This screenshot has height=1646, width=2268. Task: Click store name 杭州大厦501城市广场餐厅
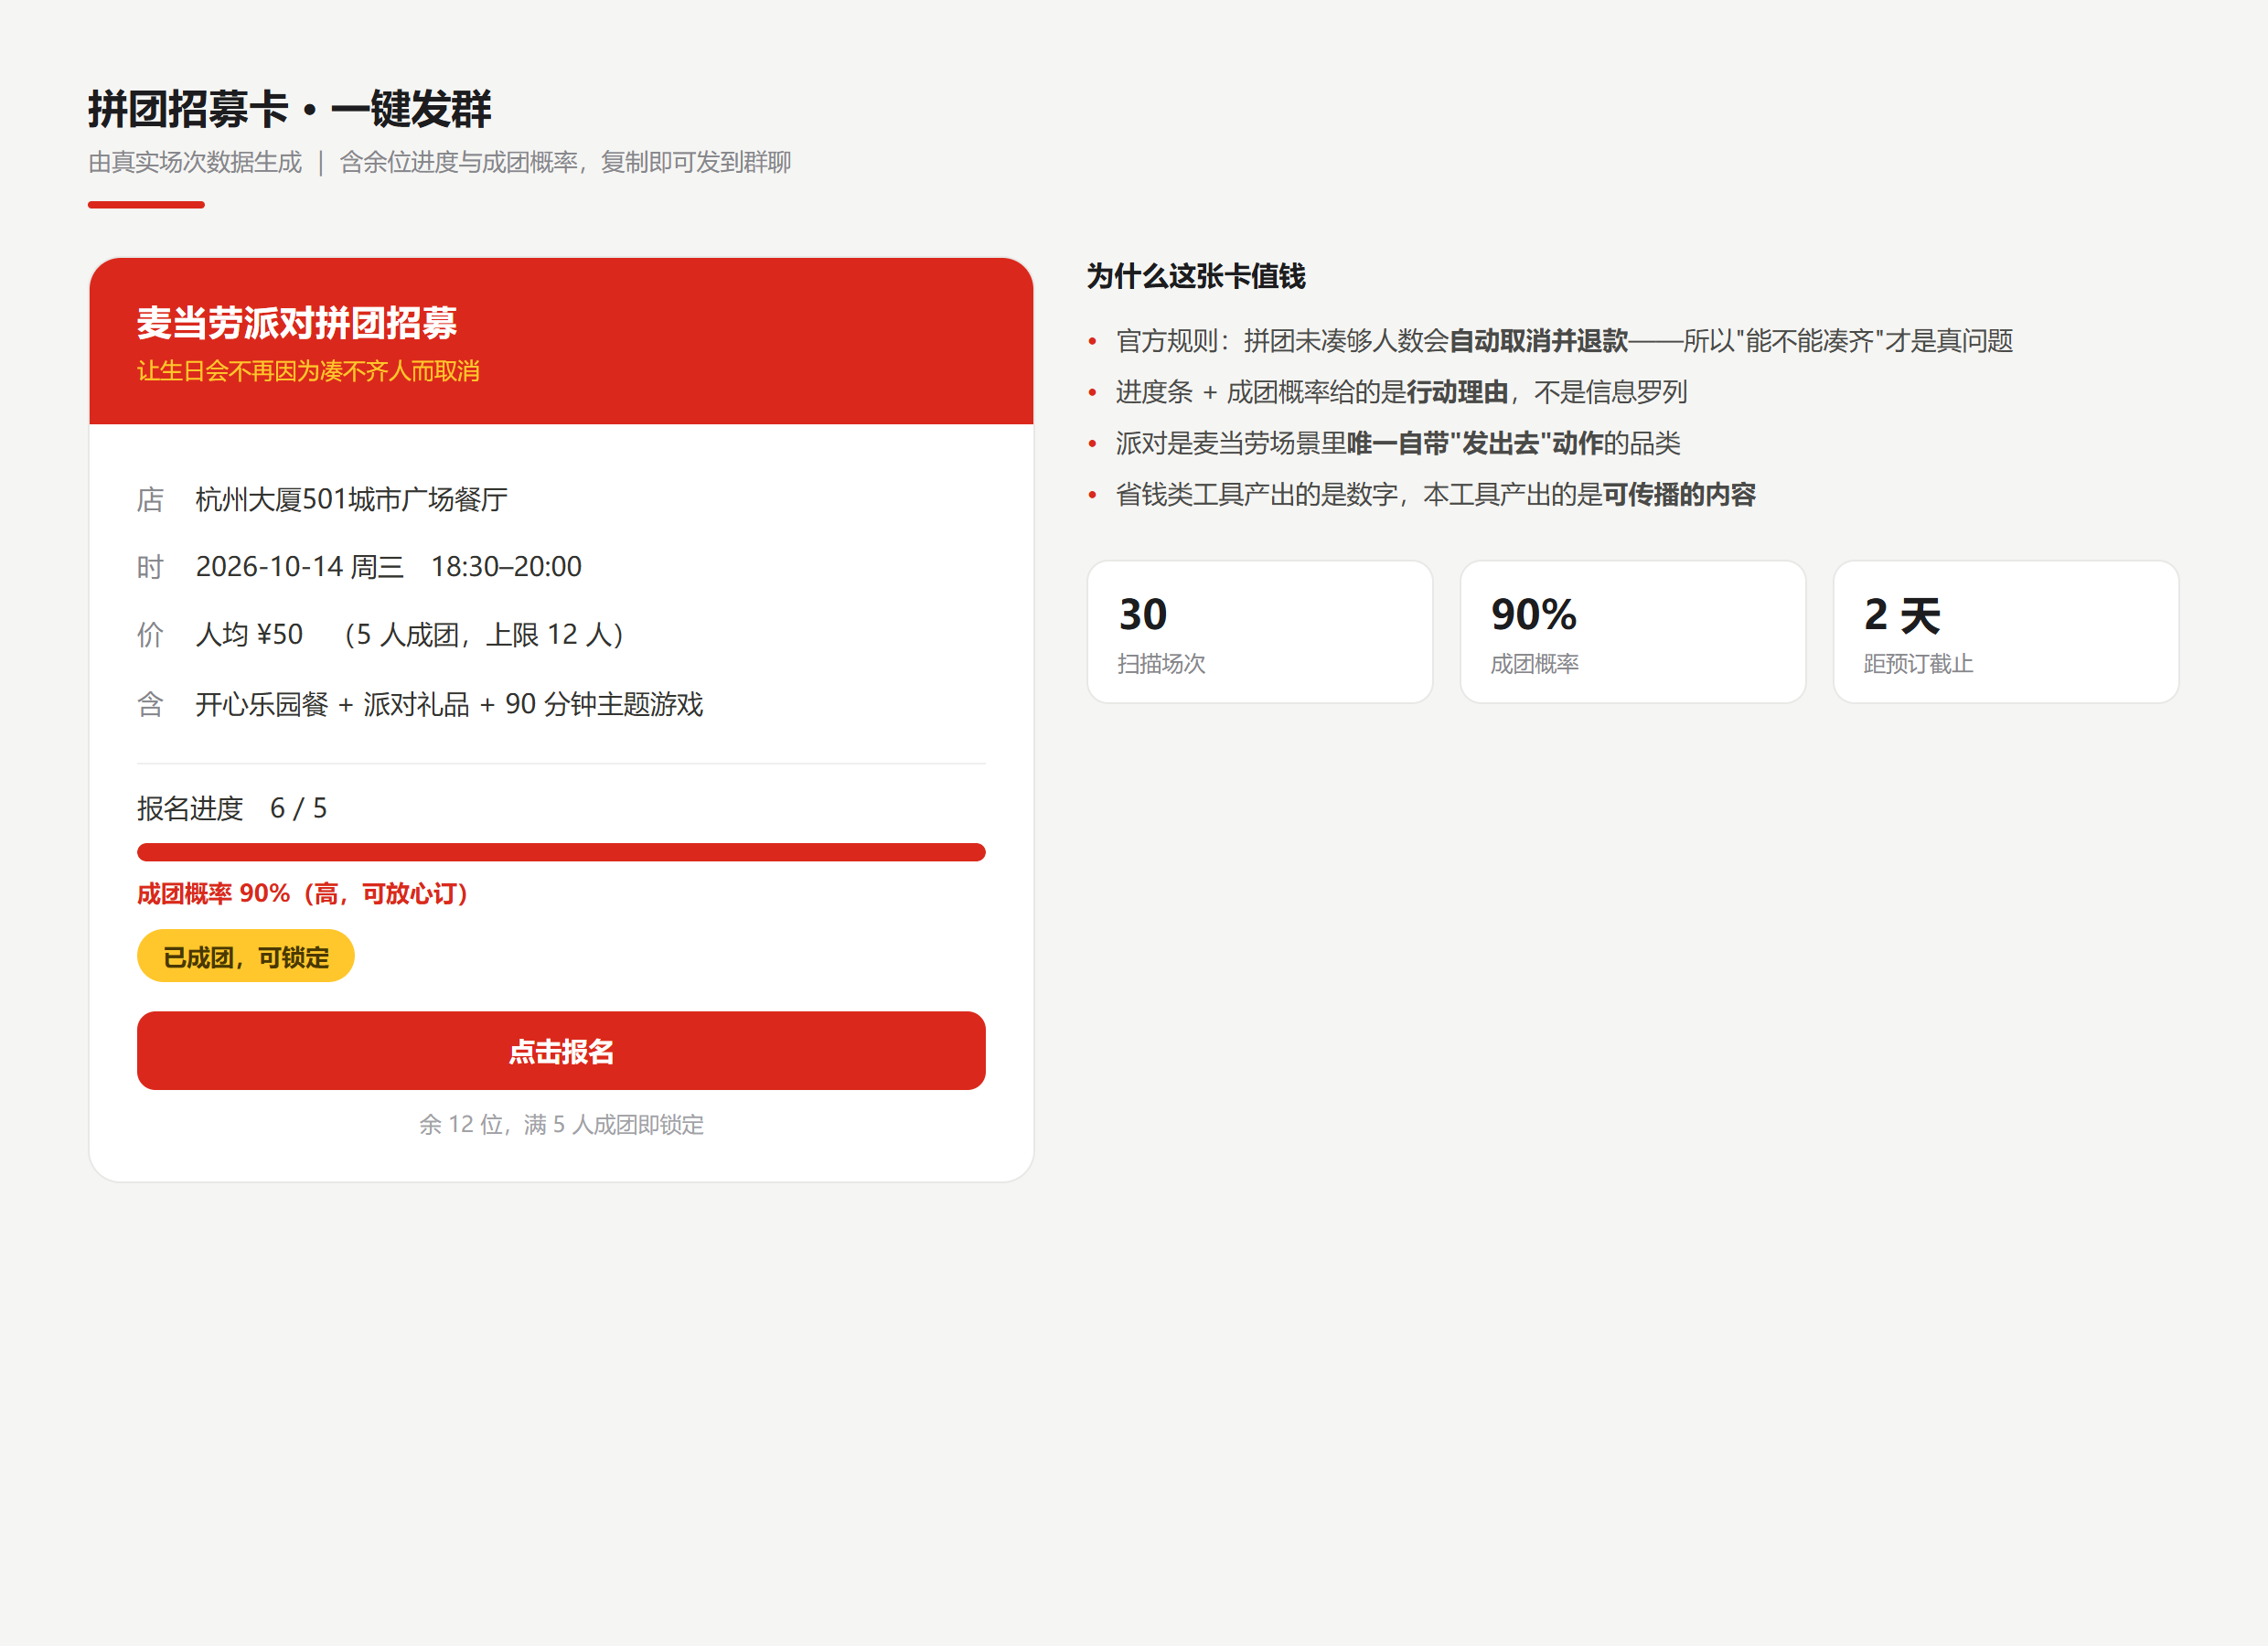pos(352,499)
